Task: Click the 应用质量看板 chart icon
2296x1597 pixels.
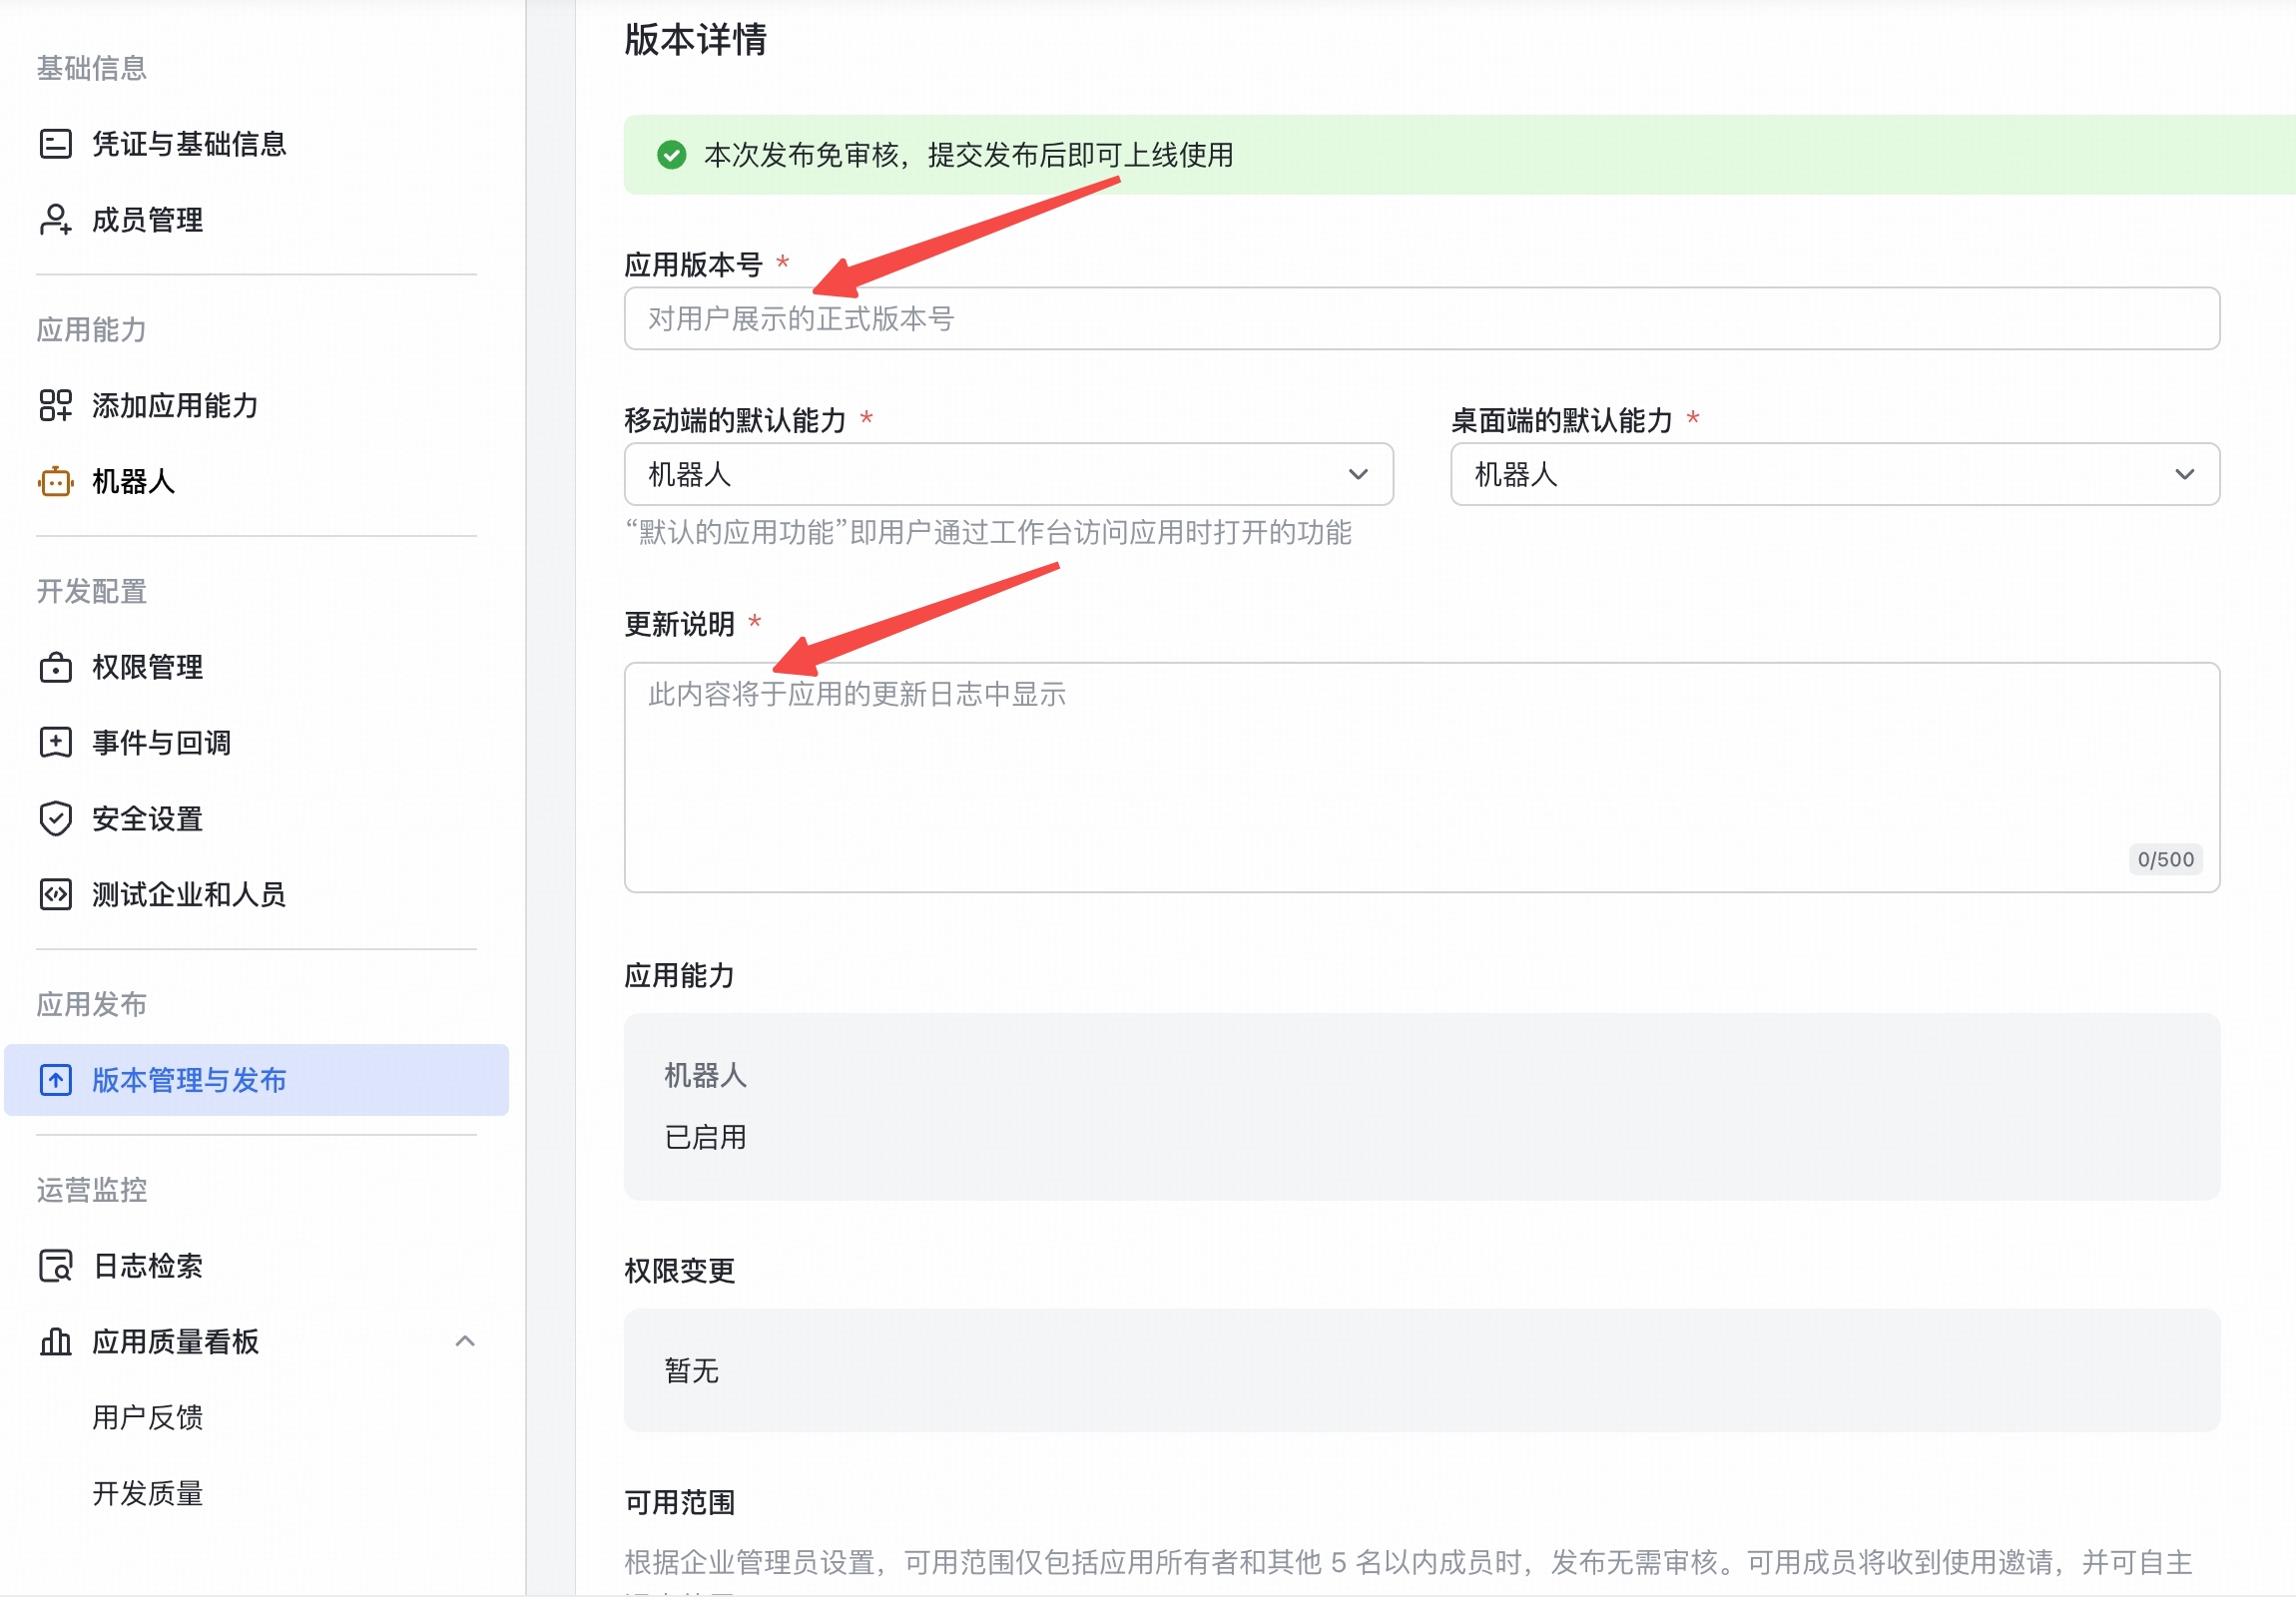Action: [55, 1343]
